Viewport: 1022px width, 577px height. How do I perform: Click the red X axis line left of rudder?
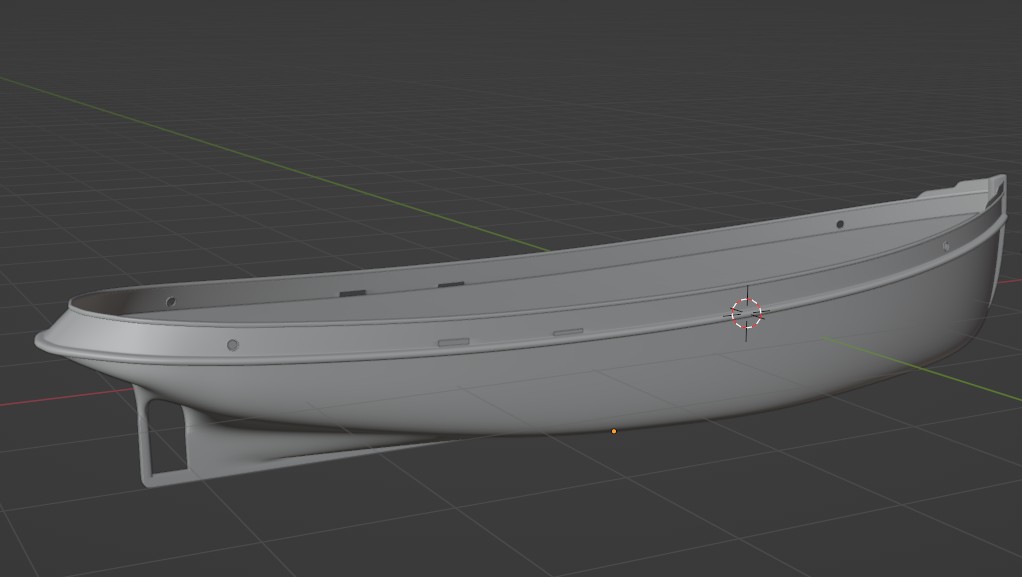point(65,397)
